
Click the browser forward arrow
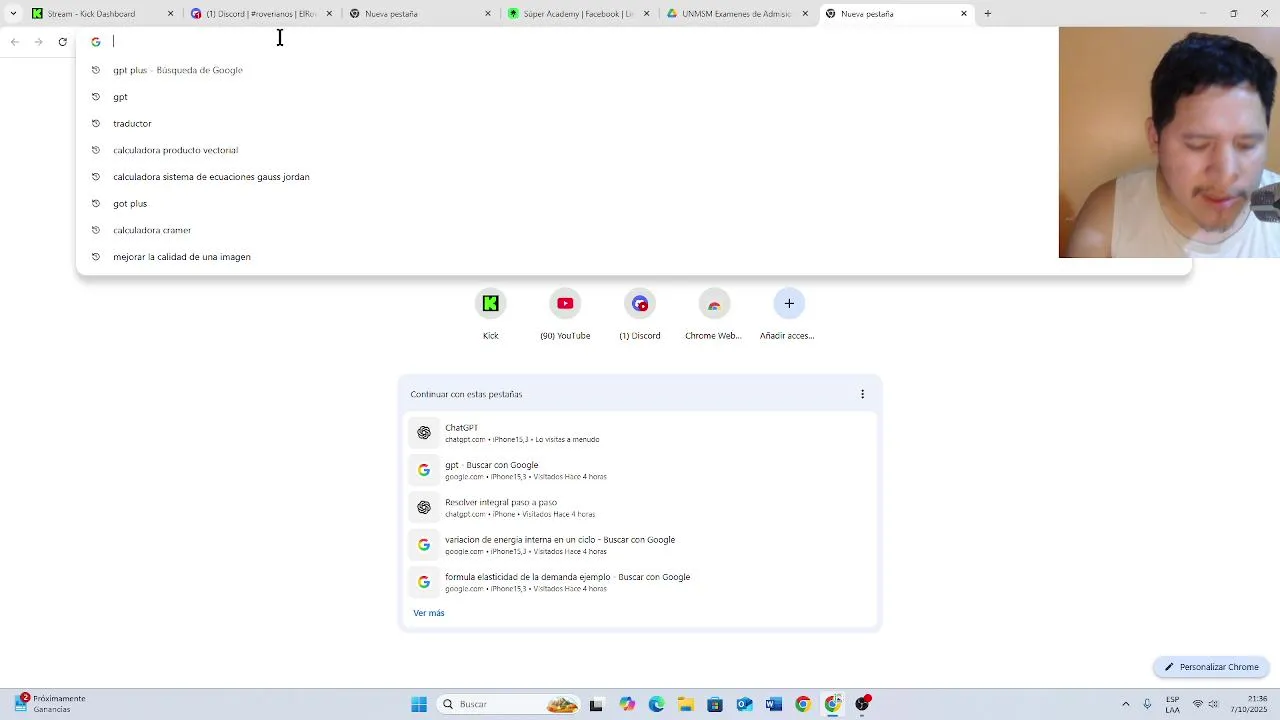point(38,42)
